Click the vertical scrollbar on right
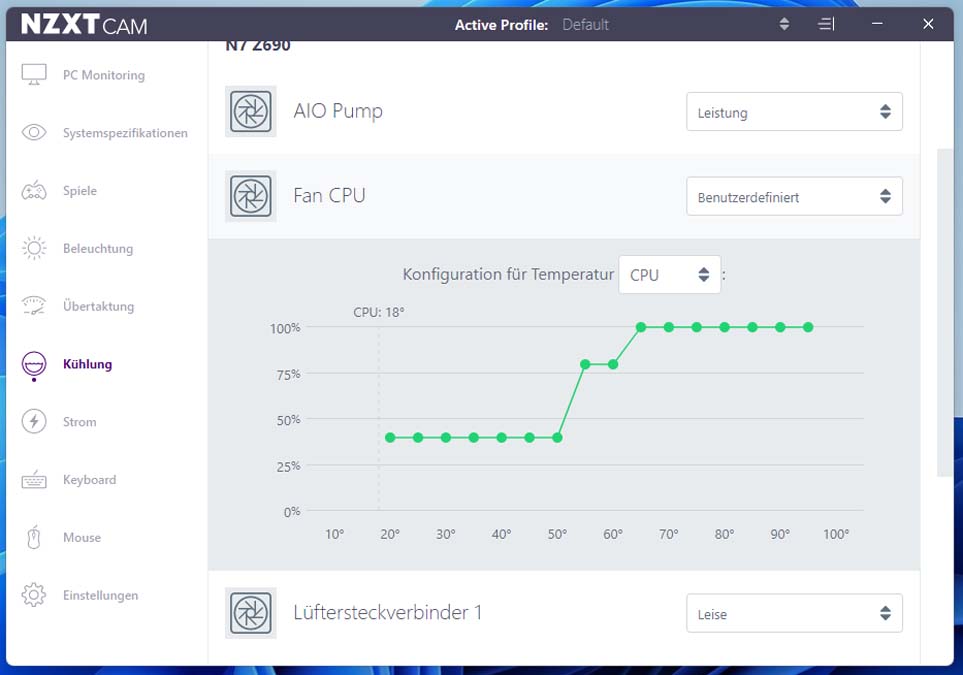Image resolution: width=963 pixels, height=675 pixels. pyautogui.click(x=945, y=312)
